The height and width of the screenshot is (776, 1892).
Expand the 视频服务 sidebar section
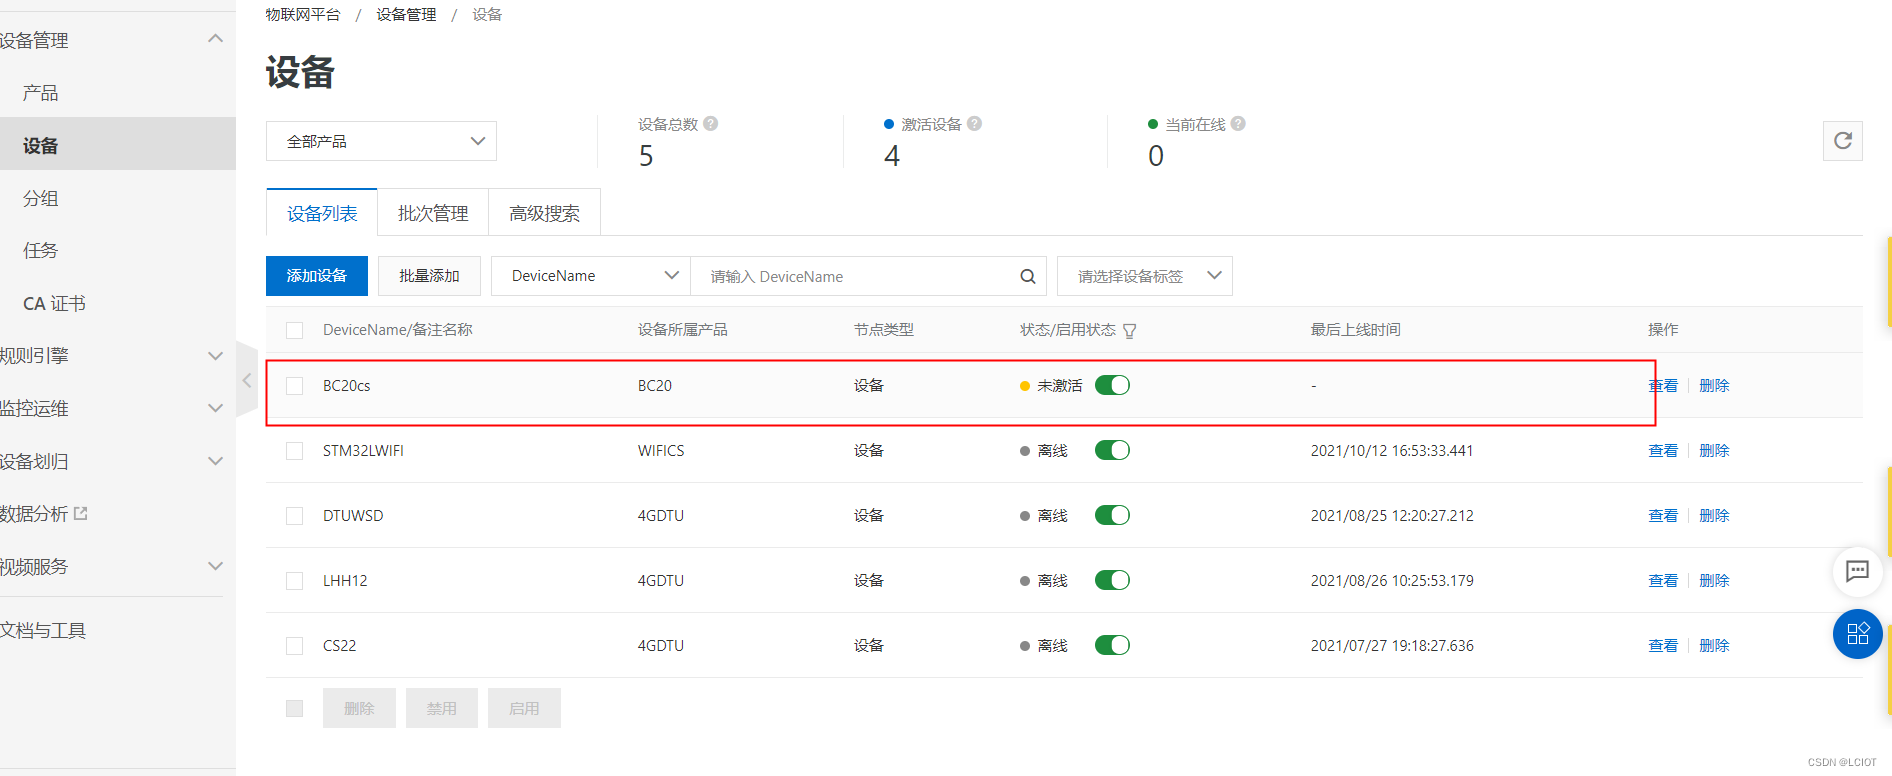pos(215,566)
